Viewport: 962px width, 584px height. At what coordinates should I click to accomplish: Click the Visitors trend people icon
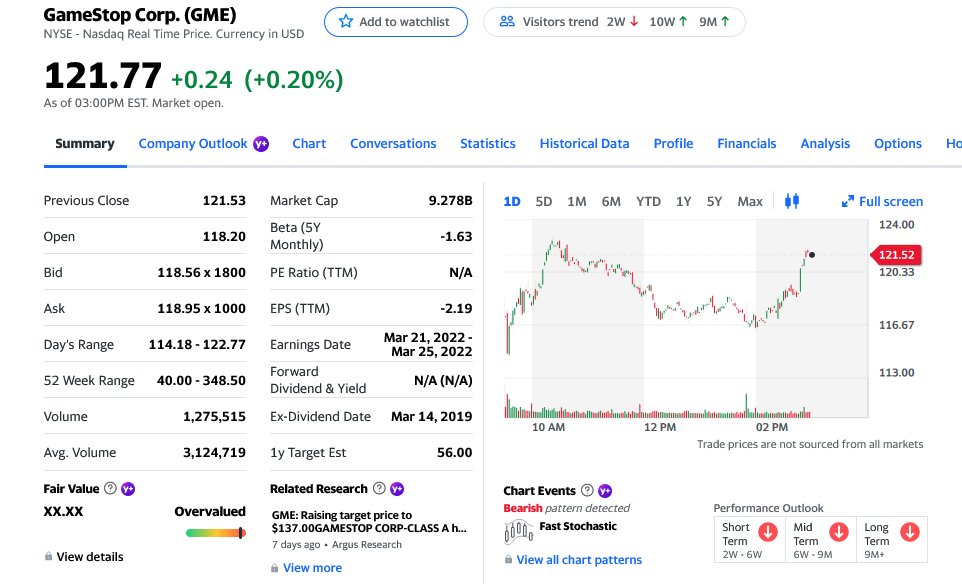(x=507, y=21)
